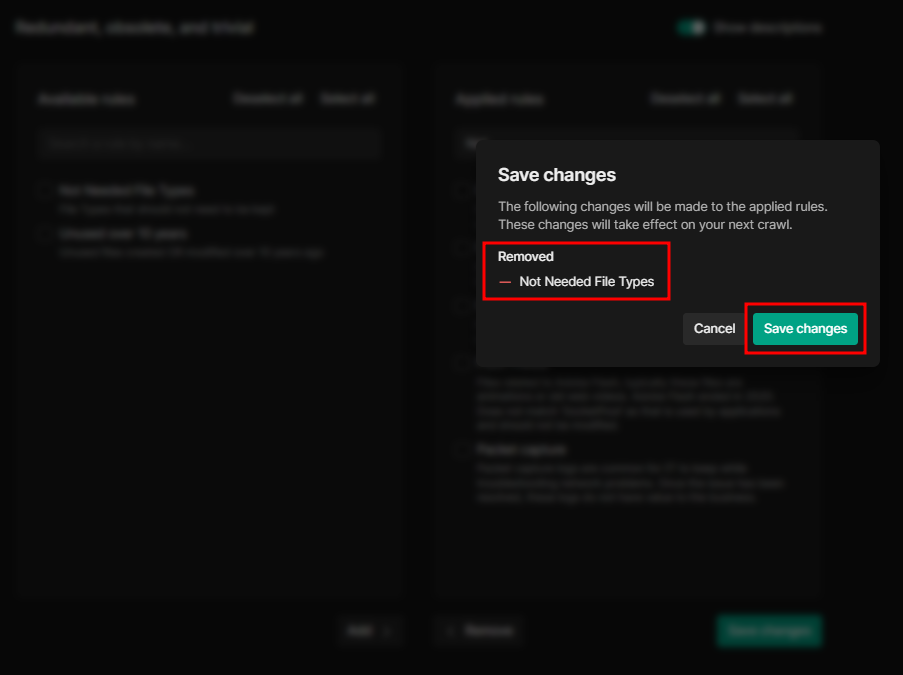Click Deselect all in Applied rules panel

(685, 99)
